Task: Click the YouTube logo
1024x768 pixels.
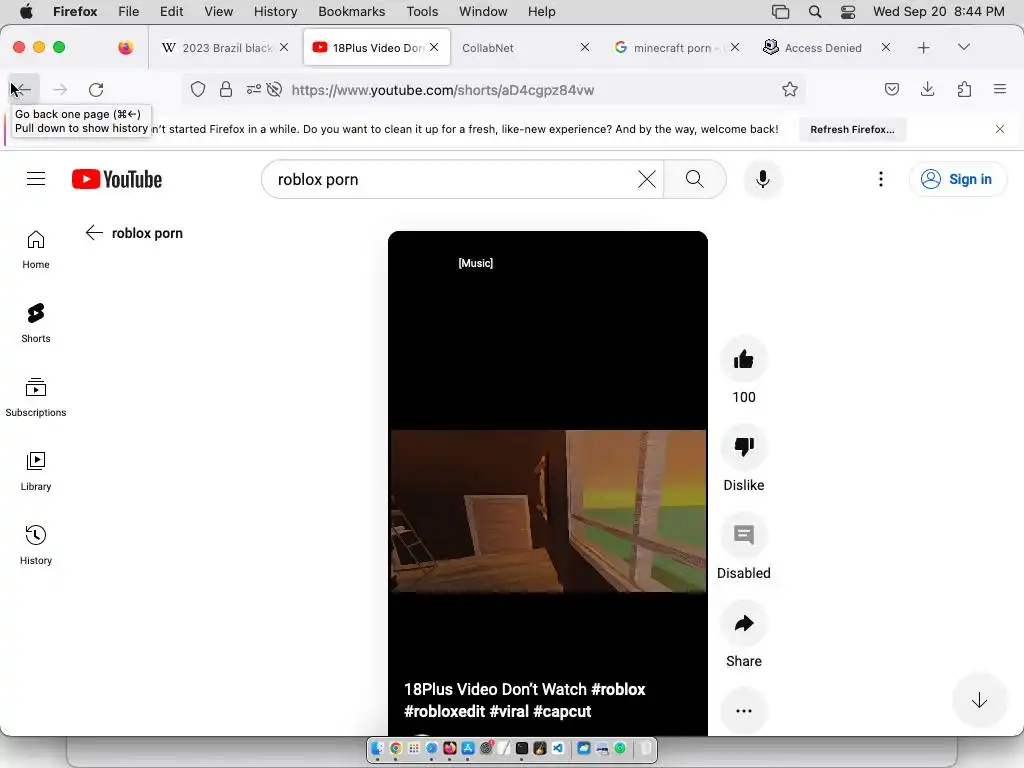Action: coord(117,179)
